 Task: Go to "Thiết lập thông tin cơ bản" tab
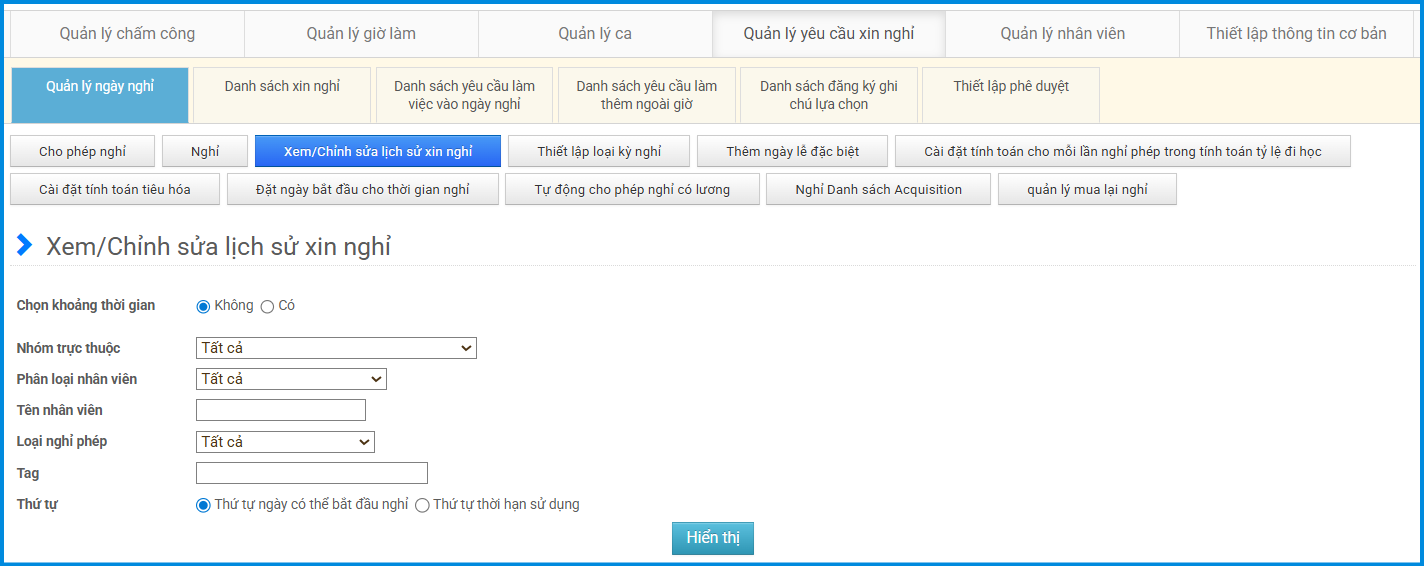1296,34
